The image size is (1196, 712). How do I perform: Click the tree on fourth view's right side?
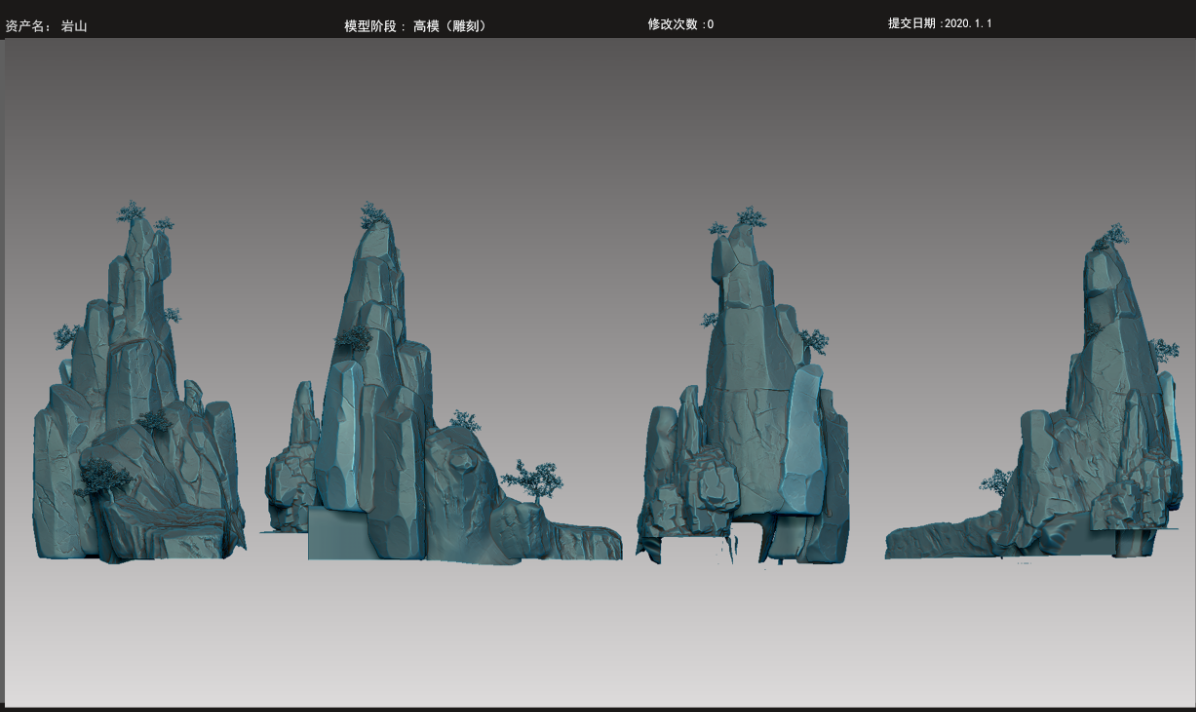tap(1162, 349)
